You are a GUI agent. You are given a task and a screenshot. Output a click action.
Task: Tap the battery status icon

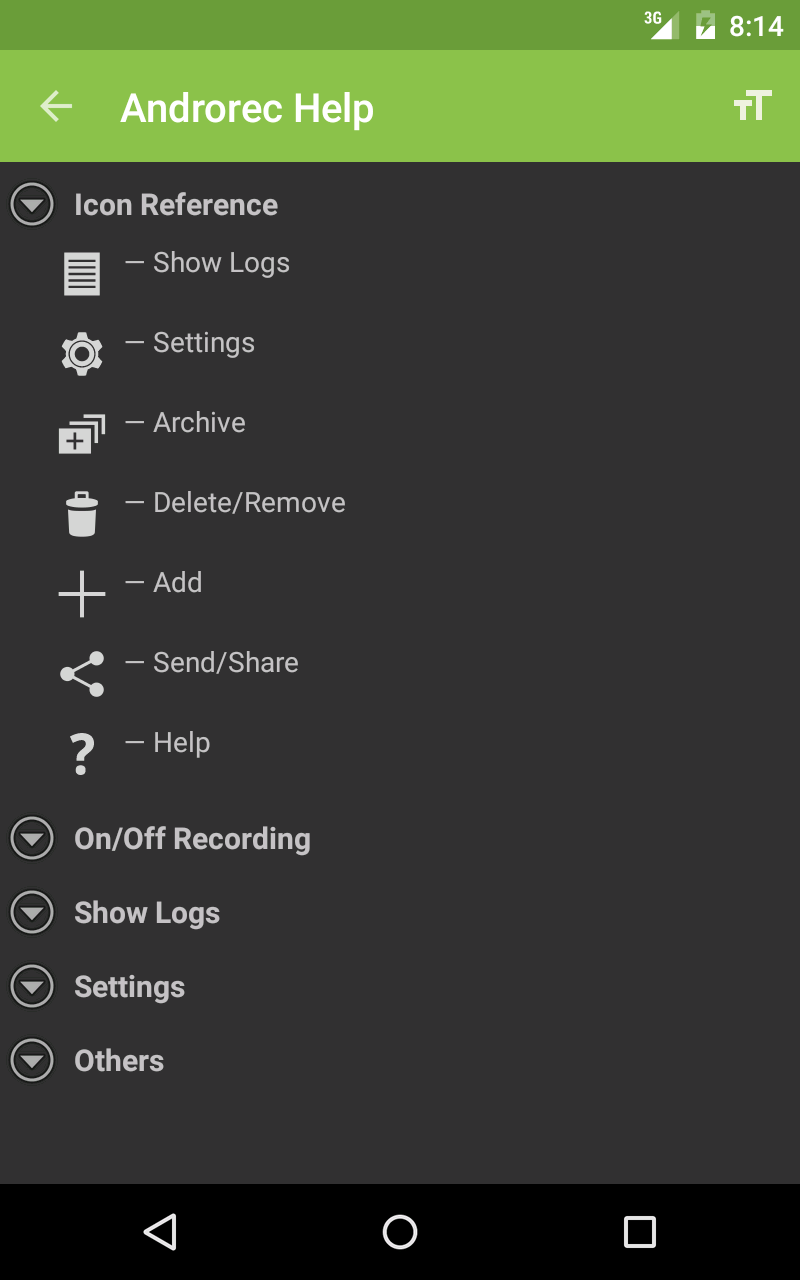[706, 25]
